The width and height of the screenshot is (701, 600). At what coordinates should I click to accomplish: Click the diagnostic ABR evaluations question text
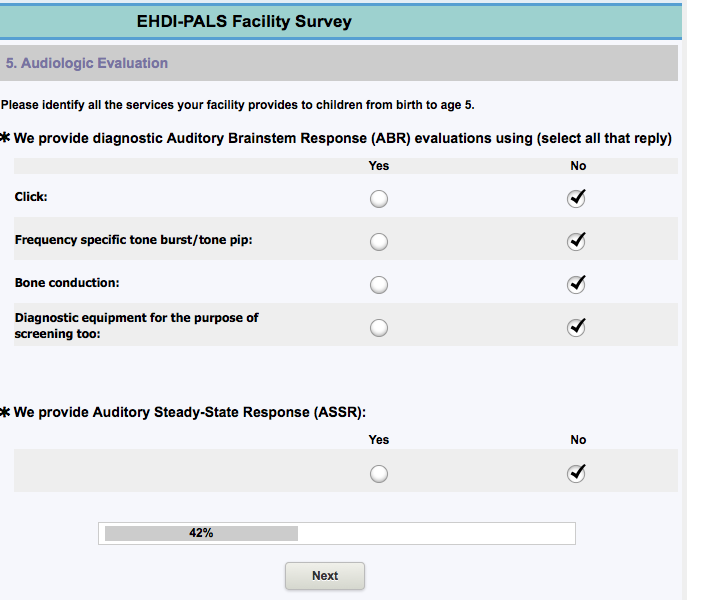342,138
